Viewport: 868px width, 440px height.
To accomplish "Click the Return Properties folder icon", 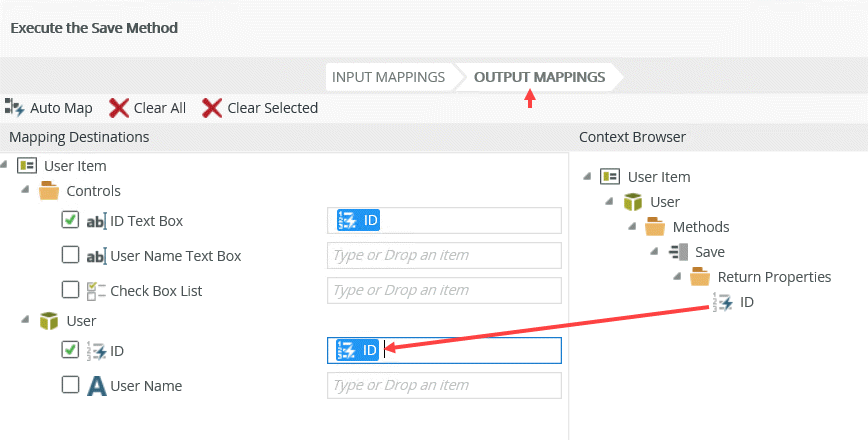I will [701, 277].
